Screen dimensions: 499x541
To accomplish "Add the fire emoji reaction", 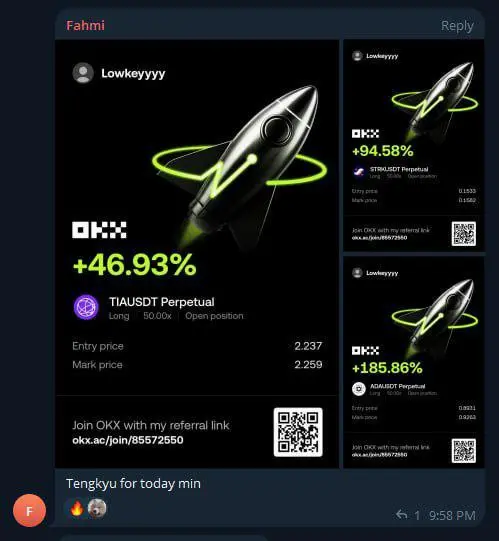I will 77,508.
